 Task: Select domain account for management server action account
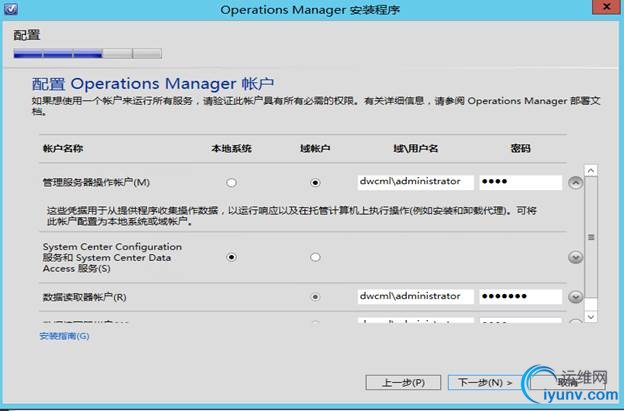[315, 183]
